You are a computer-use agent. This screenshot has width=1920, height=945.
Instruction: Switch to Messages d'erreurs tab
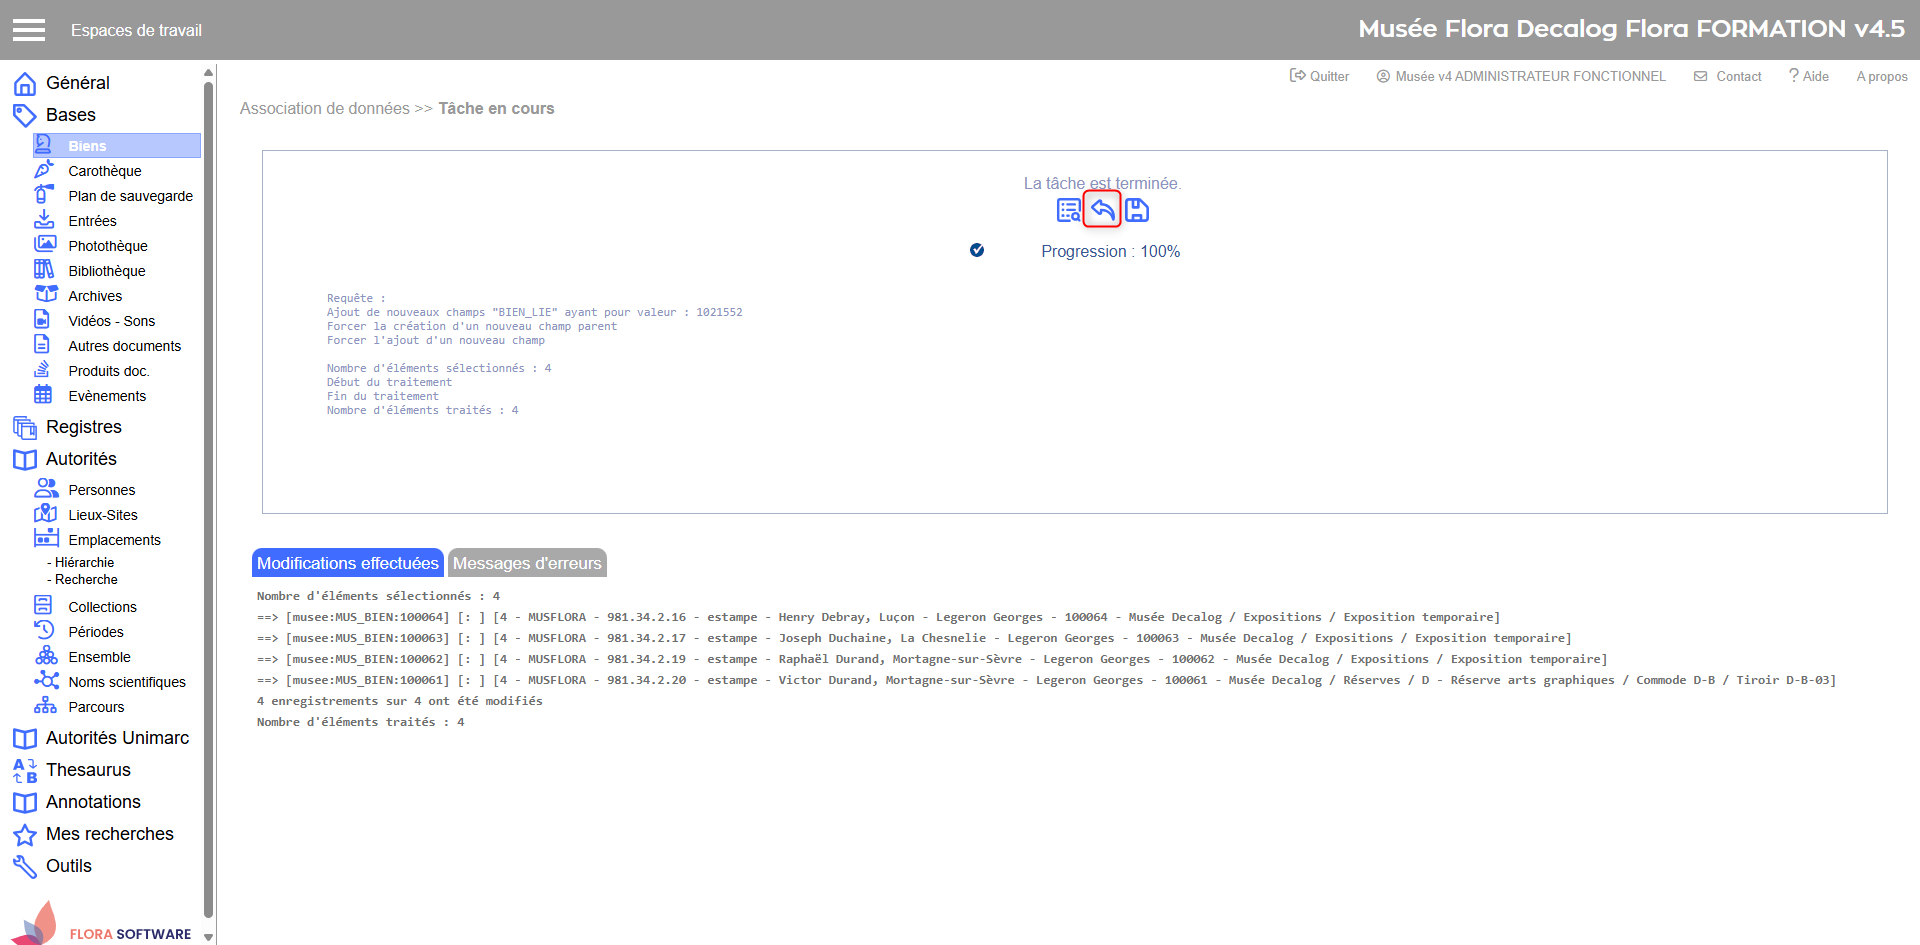pyautogui.click(x=527, y=563)
